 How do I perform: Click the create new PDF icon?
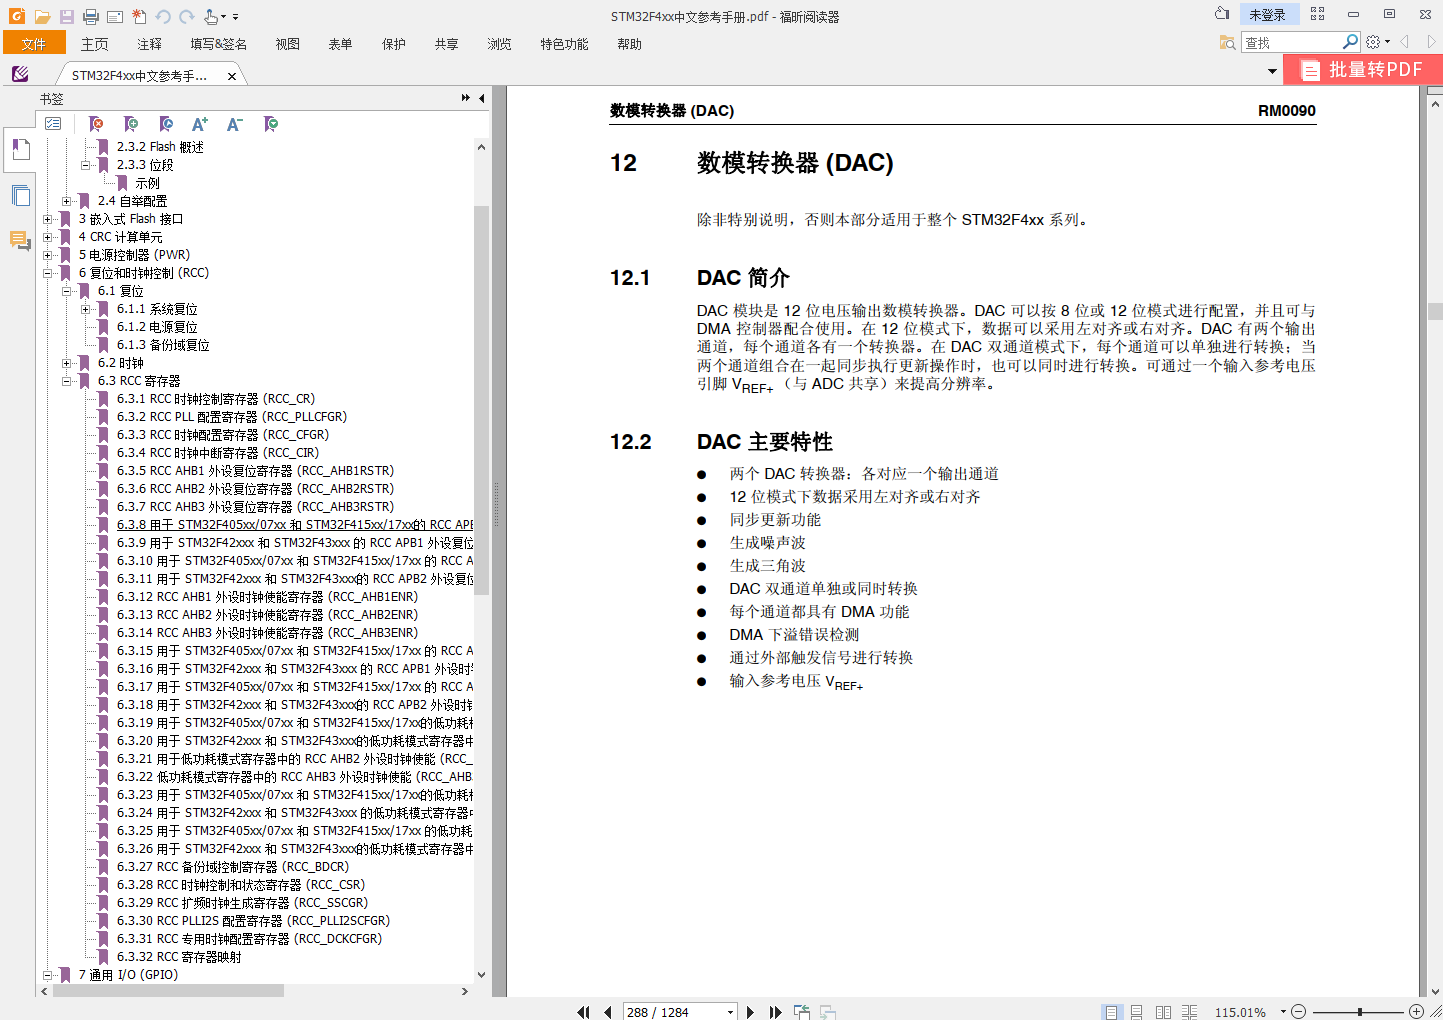pyautogui.click(x=139, y=16)
